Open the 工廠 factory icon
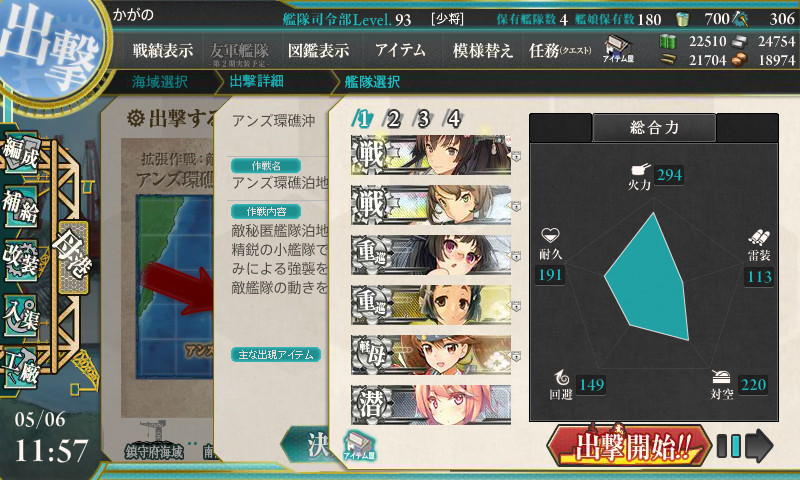Viewport: 800px width, 480px height. click(21, 368)
